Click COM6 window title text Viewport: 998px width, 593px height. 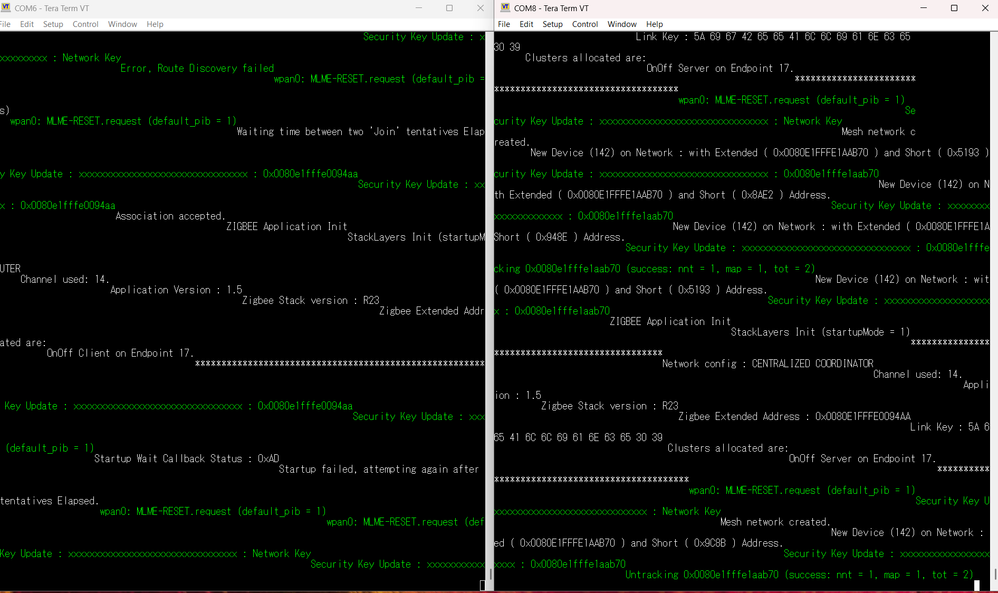pos(52,8)
